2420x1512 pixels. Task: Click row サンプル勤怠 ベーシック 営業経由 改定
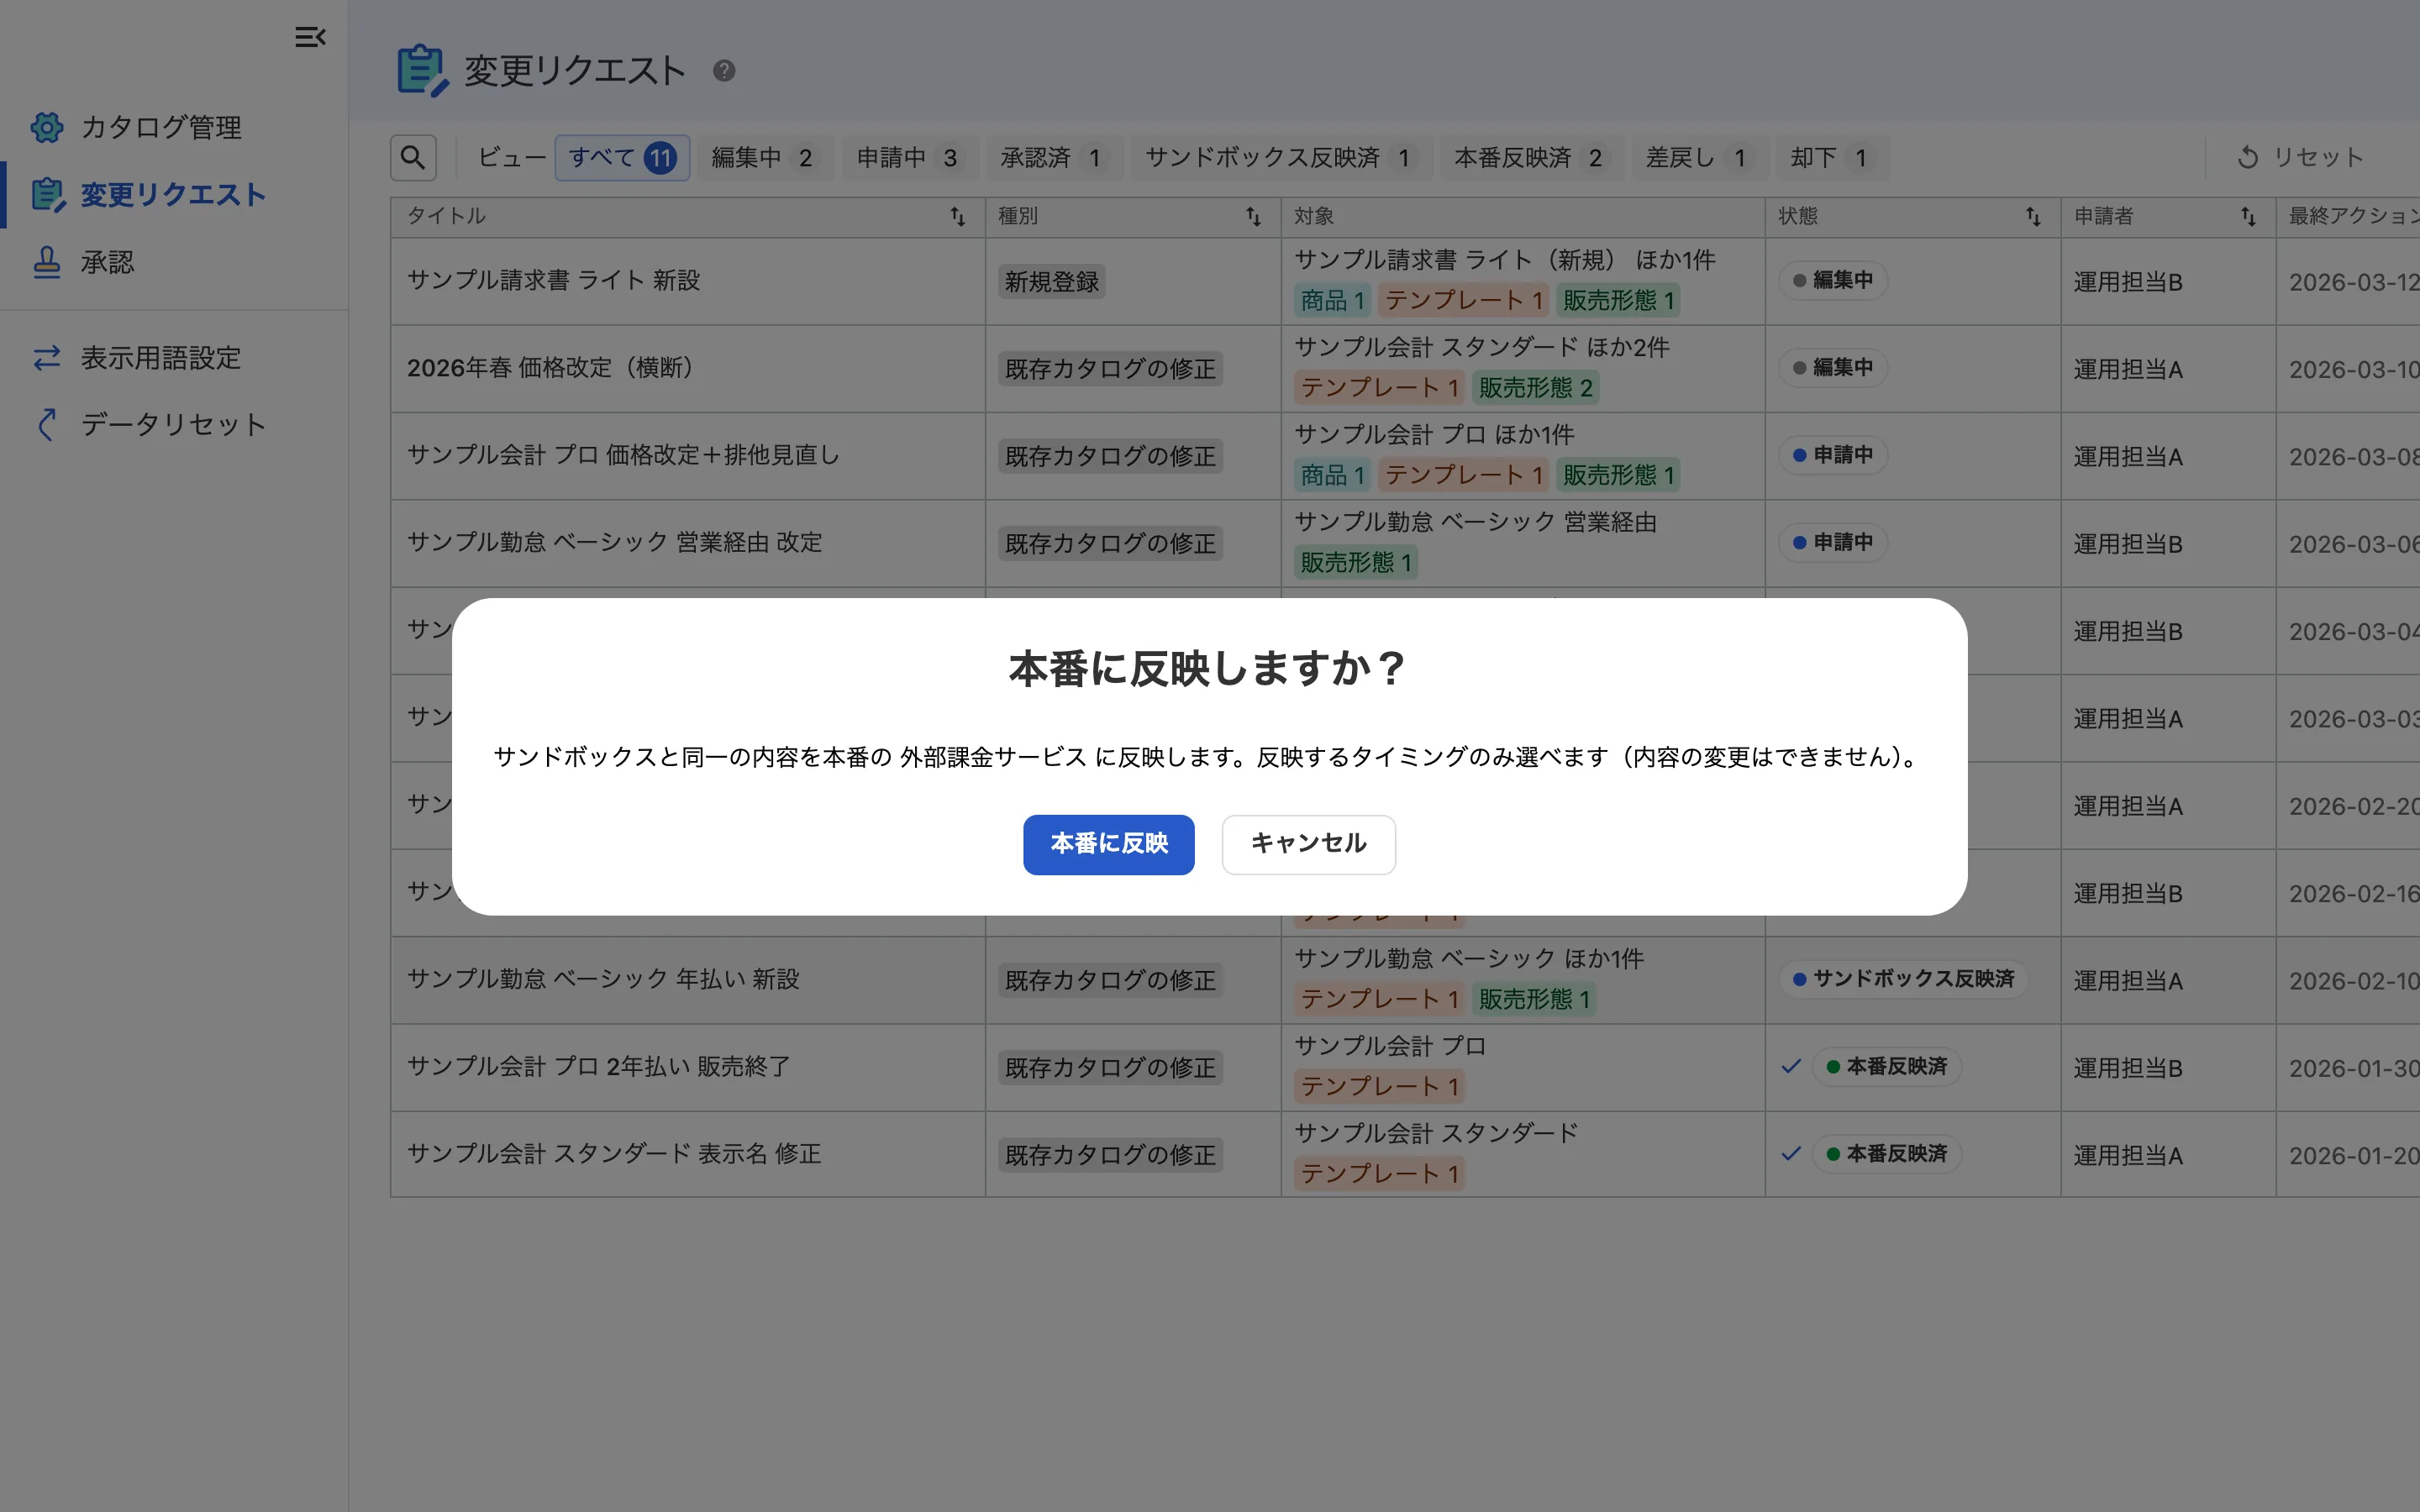615,542
